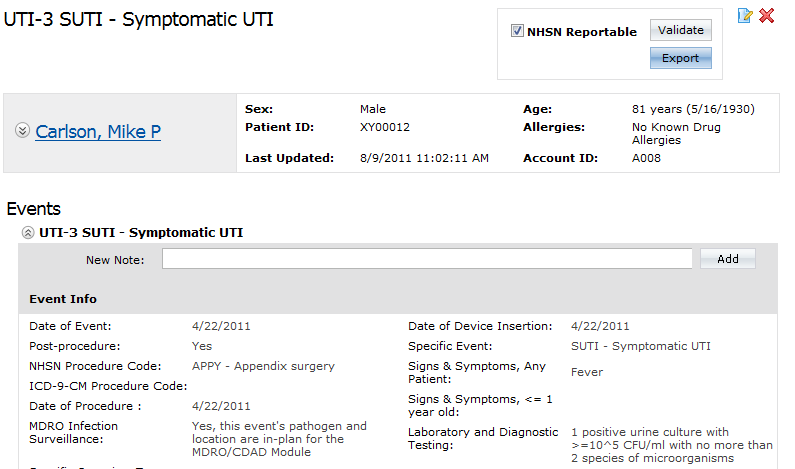Screen dimensions: 795x469
Task: Open the edit record pencil icon
Action: [x=745, y=16]
